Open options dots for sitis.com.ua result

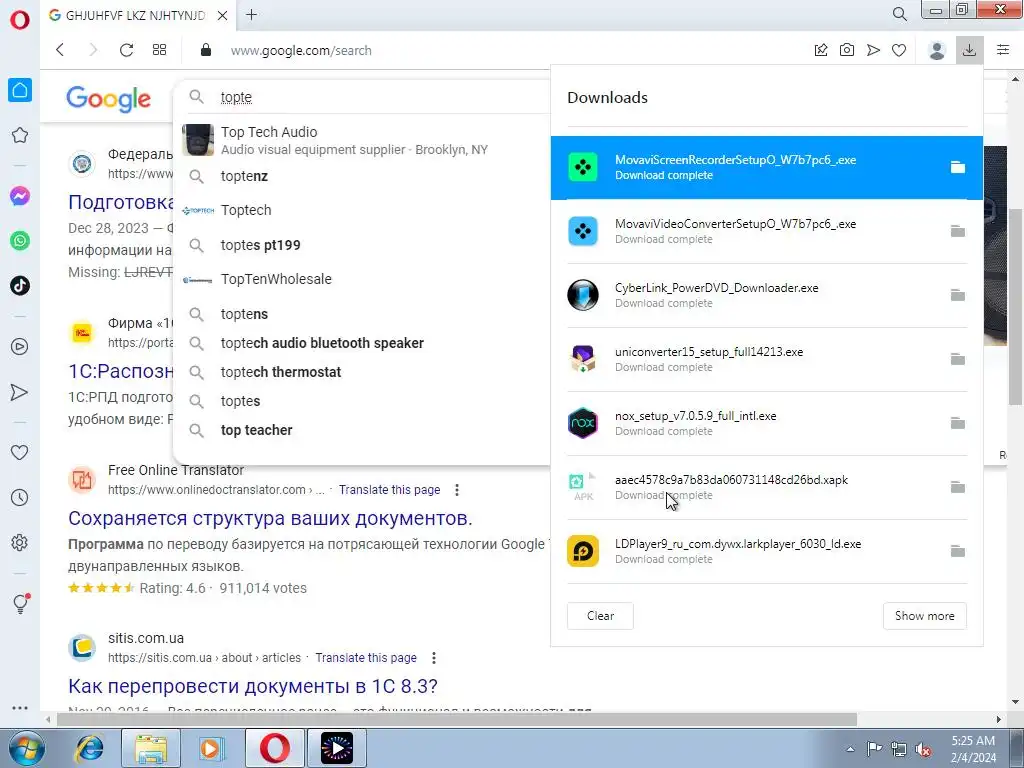pos(434,658)
